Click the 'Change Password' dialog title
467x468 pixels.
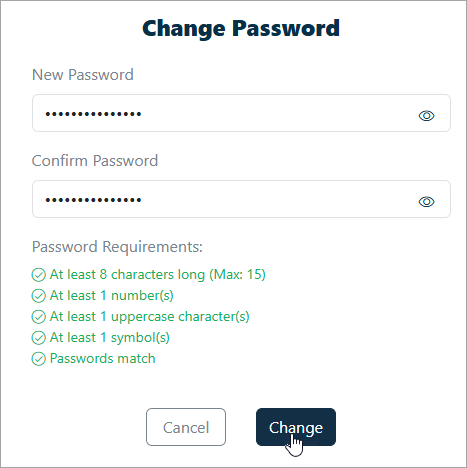[x=241, y=28]
